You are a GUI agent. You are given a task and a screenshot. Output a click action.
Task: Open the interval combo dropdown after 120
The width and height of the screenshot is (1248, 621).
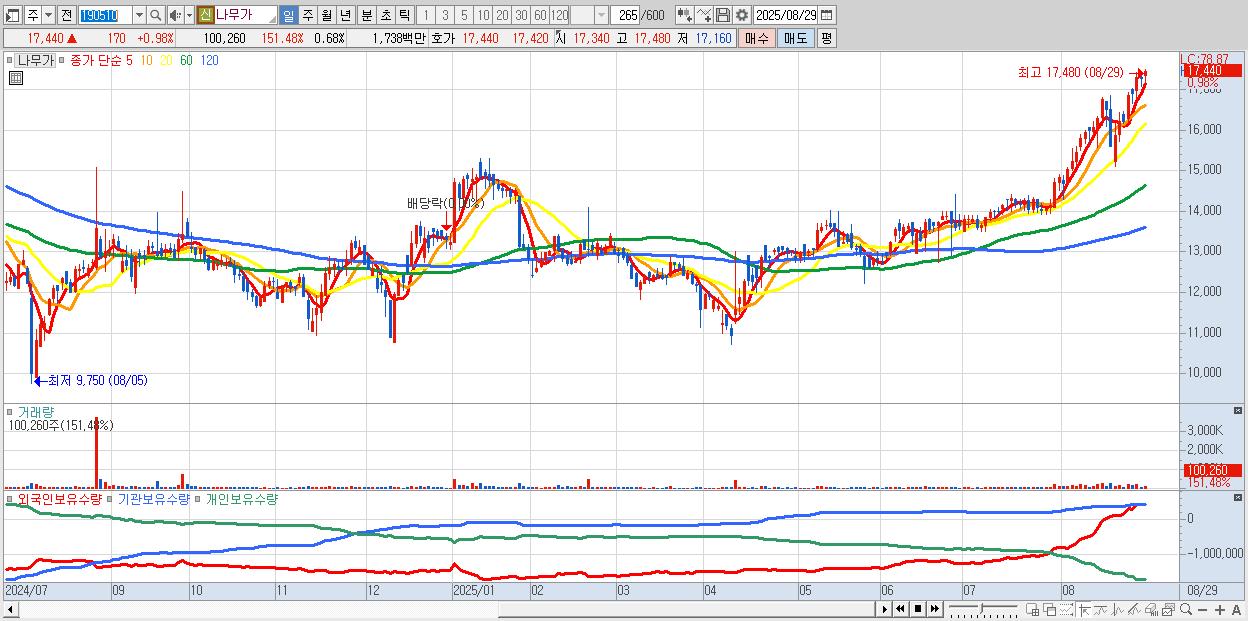point(601,15)
